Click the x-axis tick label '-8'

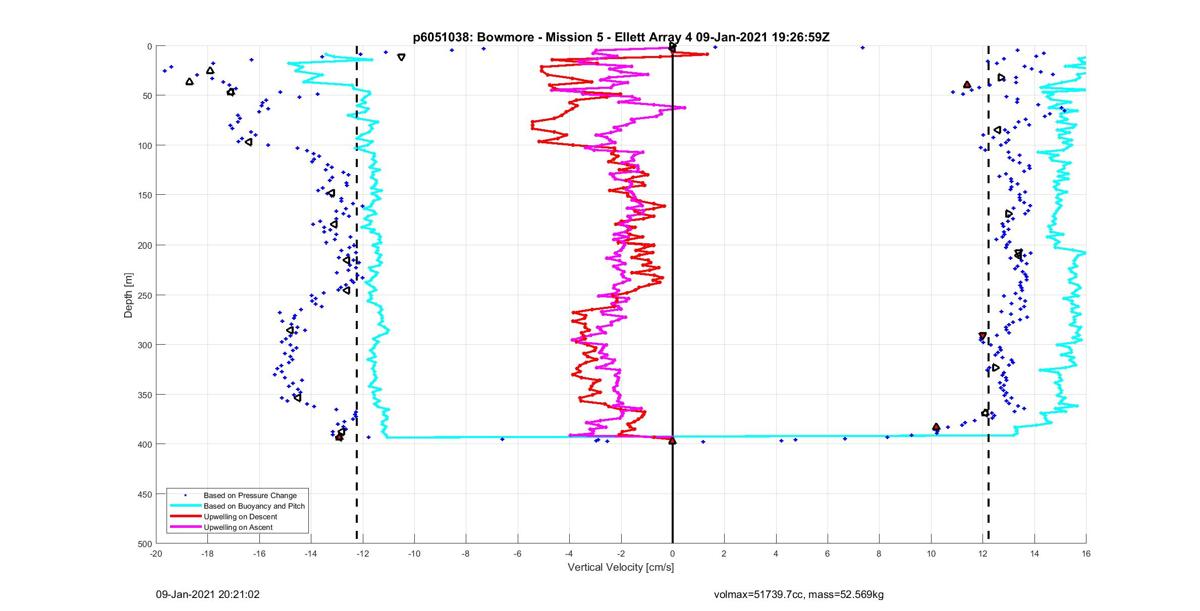[466, 553]
